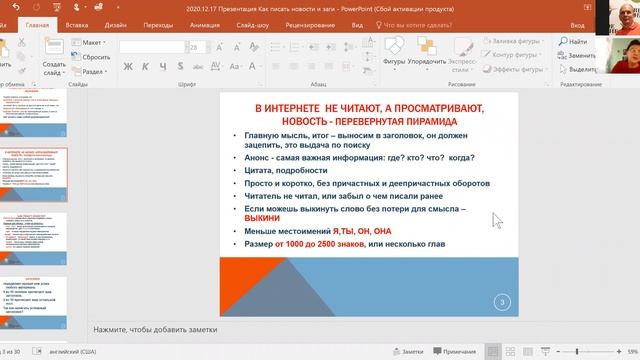This screenshot has height=360, width=640.
Task: Open the Анимация (Animations) tab
Action: pyautogui.click(x=205, y=25)
